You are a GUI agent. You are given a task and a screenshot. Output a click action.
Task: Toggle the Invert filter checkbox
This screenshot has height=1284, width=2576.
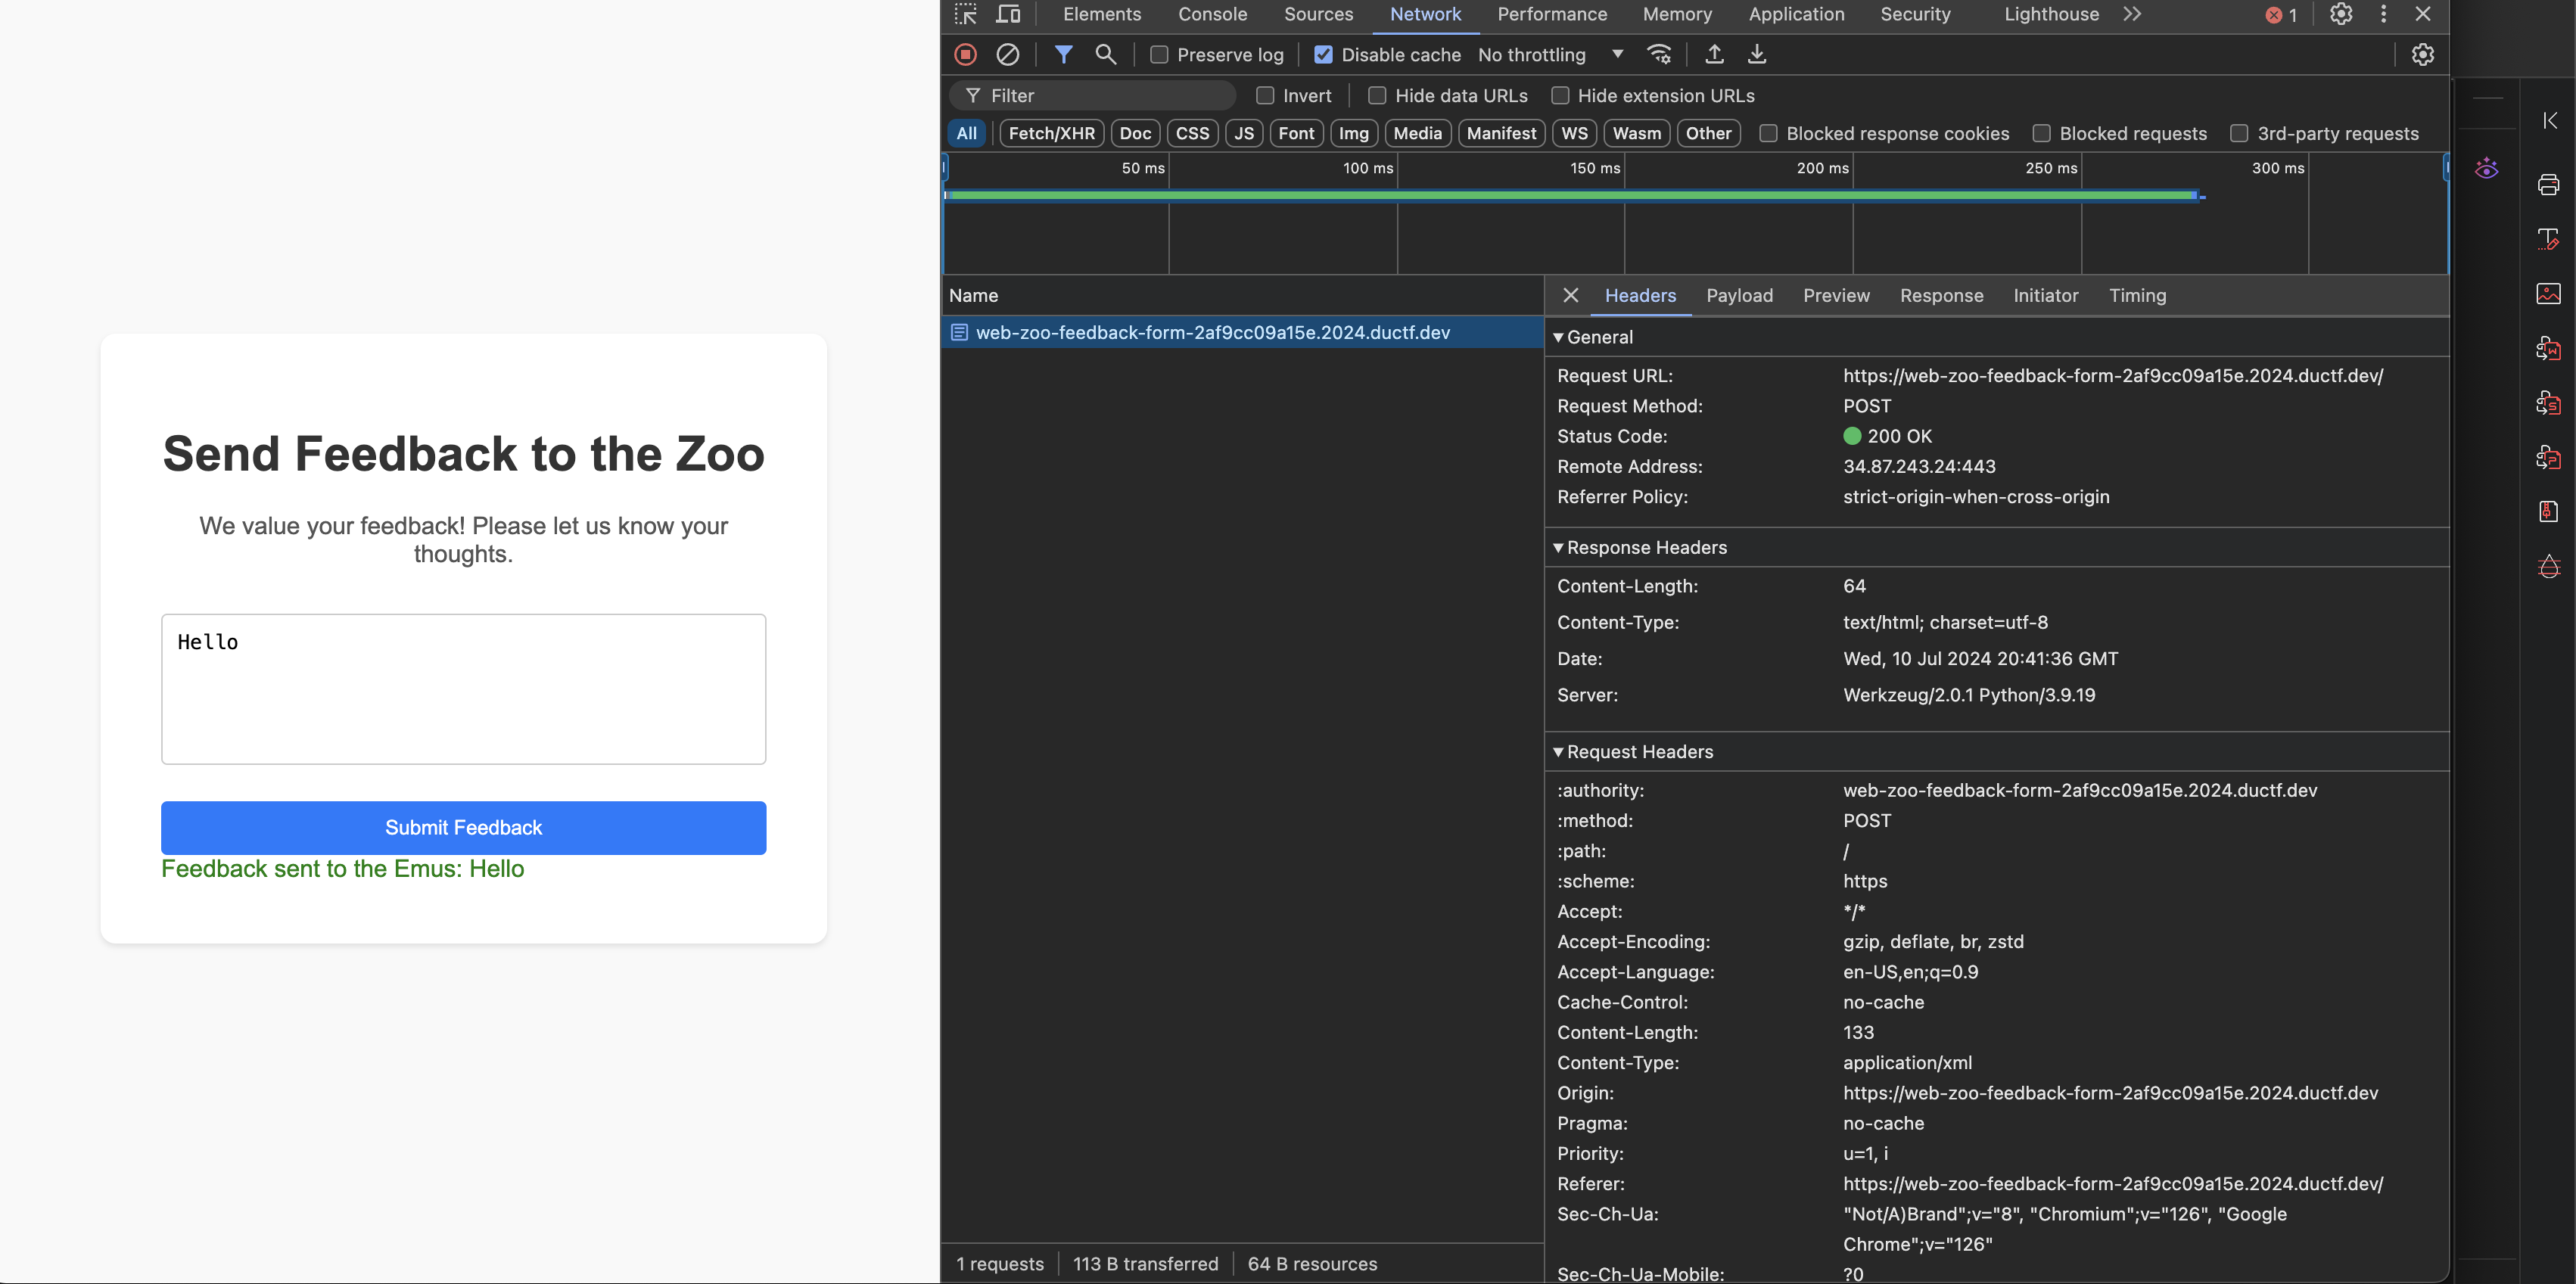coord(1265,96)
